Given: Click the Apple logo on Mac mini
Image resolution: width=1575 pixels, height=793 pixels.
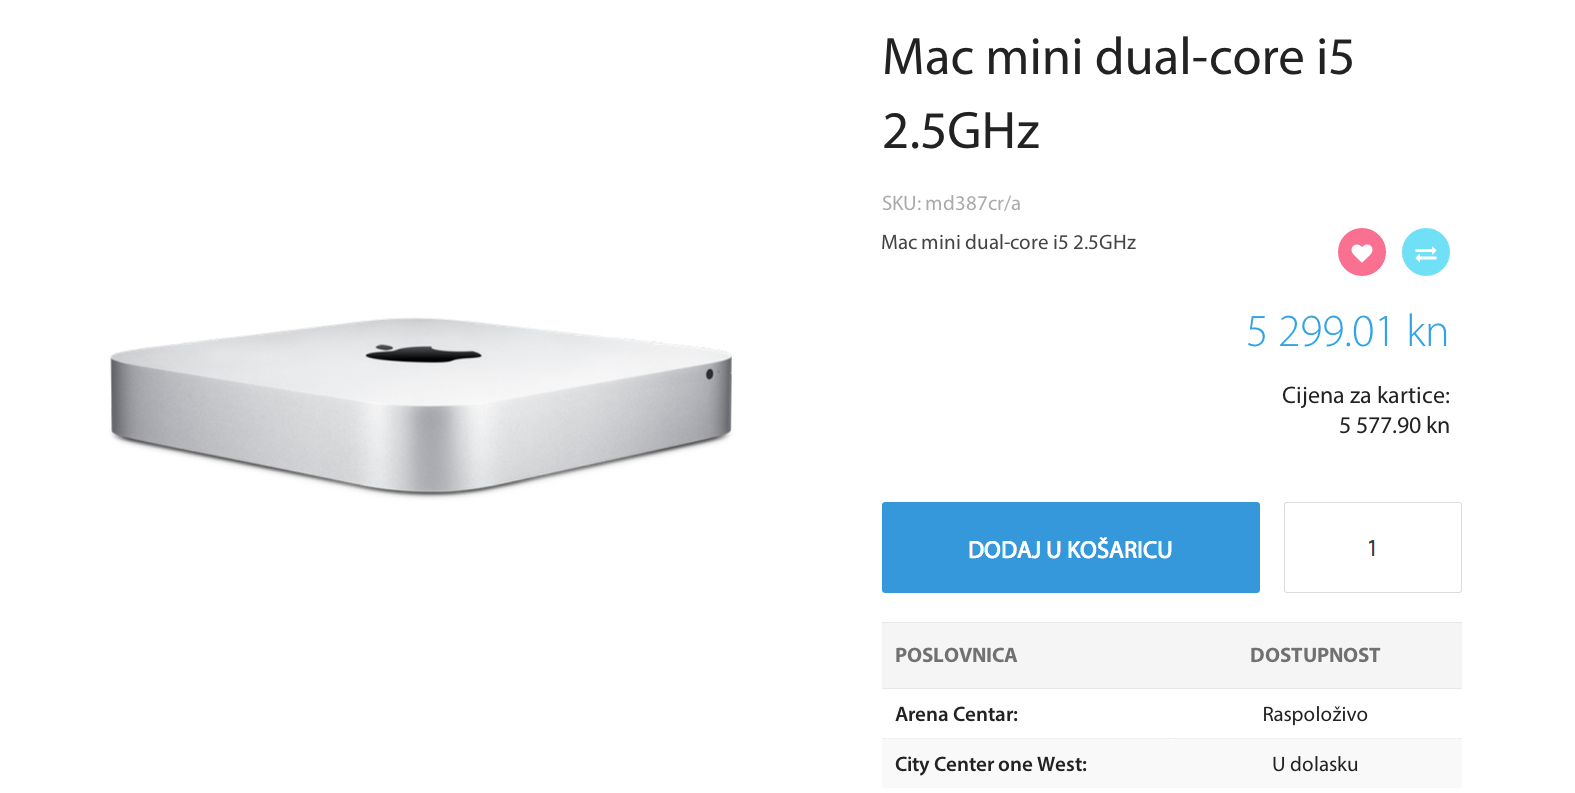Looking at the screenshot, I should pos(423,353).
